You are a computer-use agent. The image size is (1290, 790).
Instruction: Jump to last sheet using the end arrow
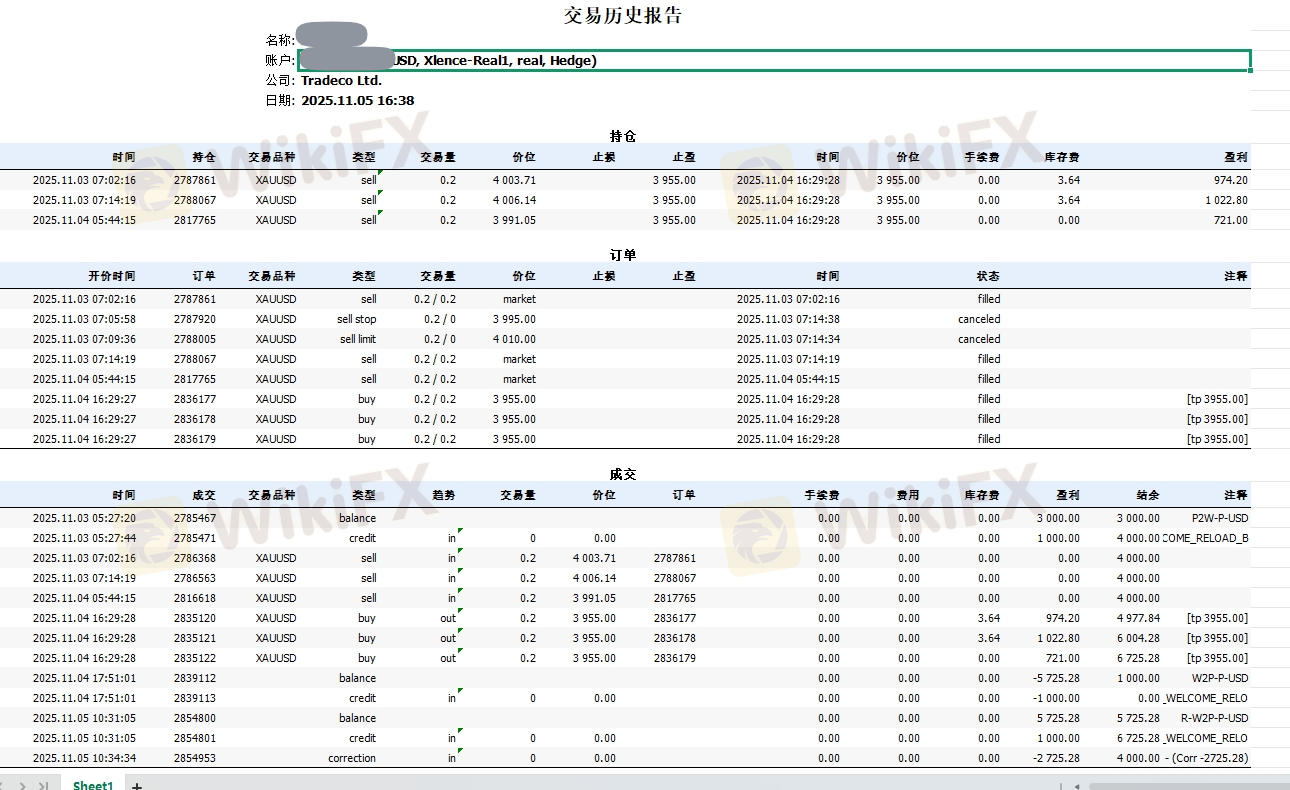click(43, 785)
